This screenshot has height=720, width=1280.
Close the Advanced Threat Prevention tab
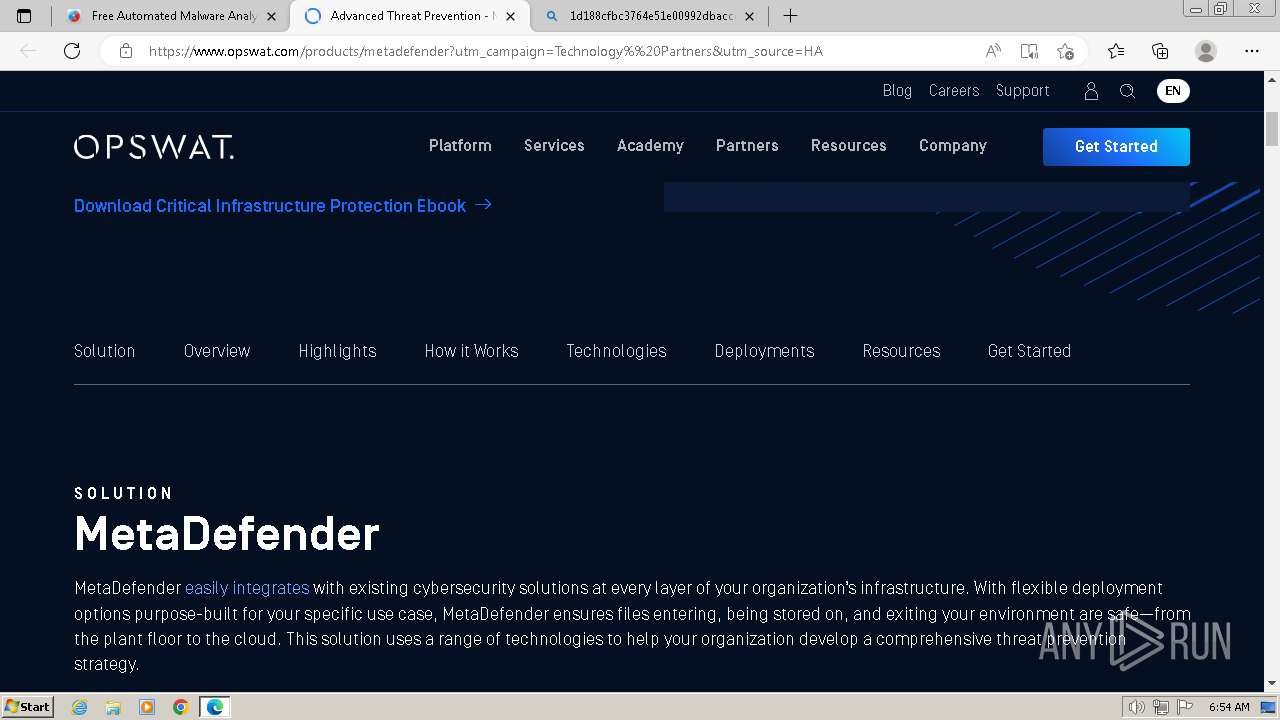click(x=510, y=16)
